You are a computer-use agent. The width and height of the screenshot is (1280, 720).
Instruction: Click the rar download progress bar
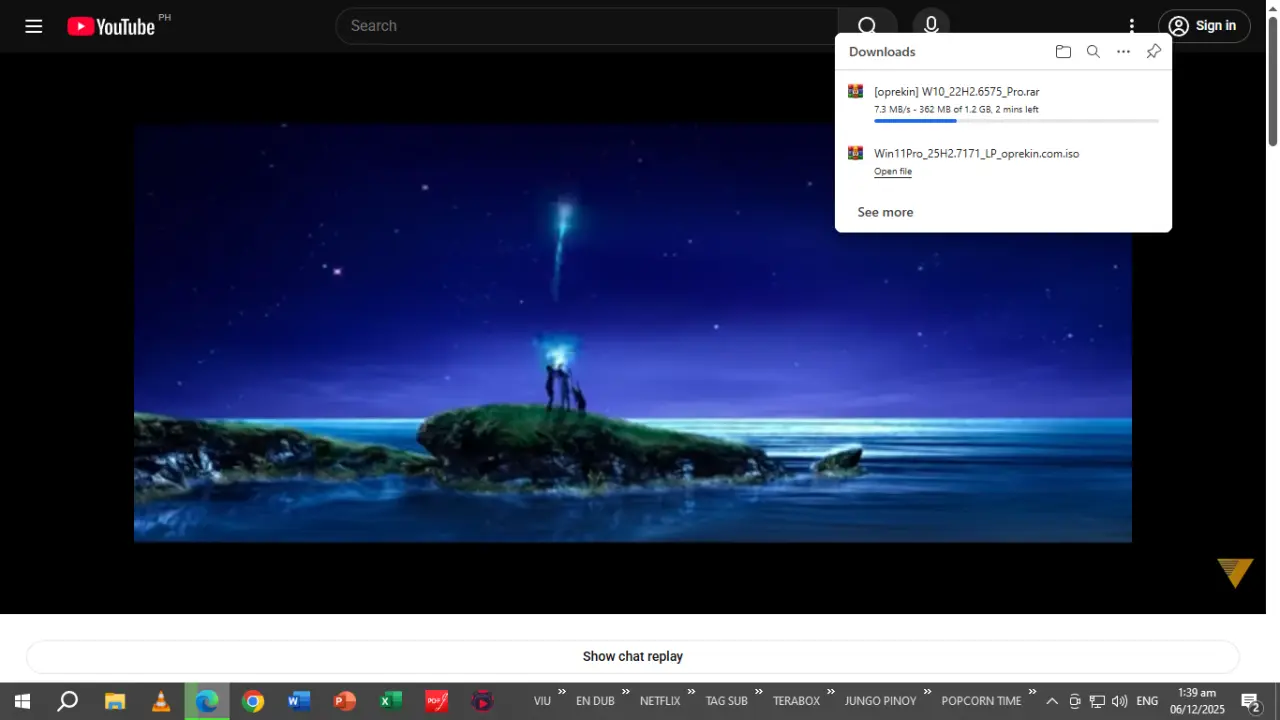pyautogui.click(x=1016, y=121)
